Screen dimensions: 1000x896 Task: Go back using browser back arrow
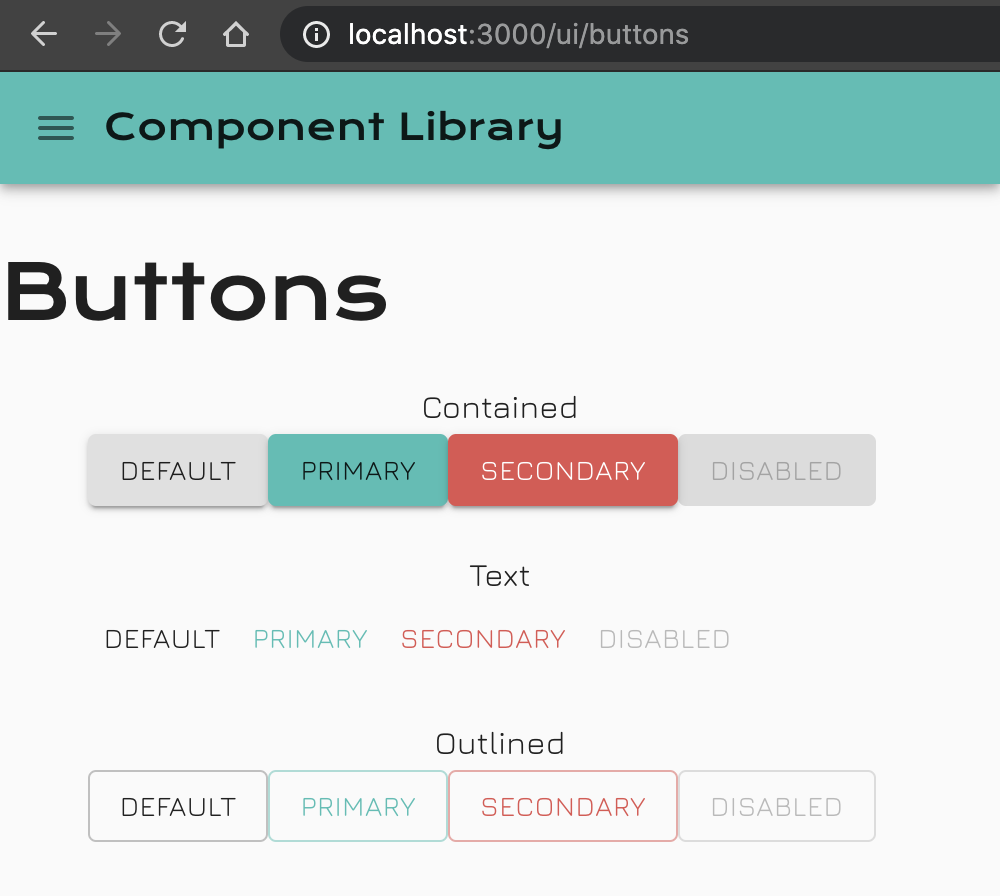44,34
